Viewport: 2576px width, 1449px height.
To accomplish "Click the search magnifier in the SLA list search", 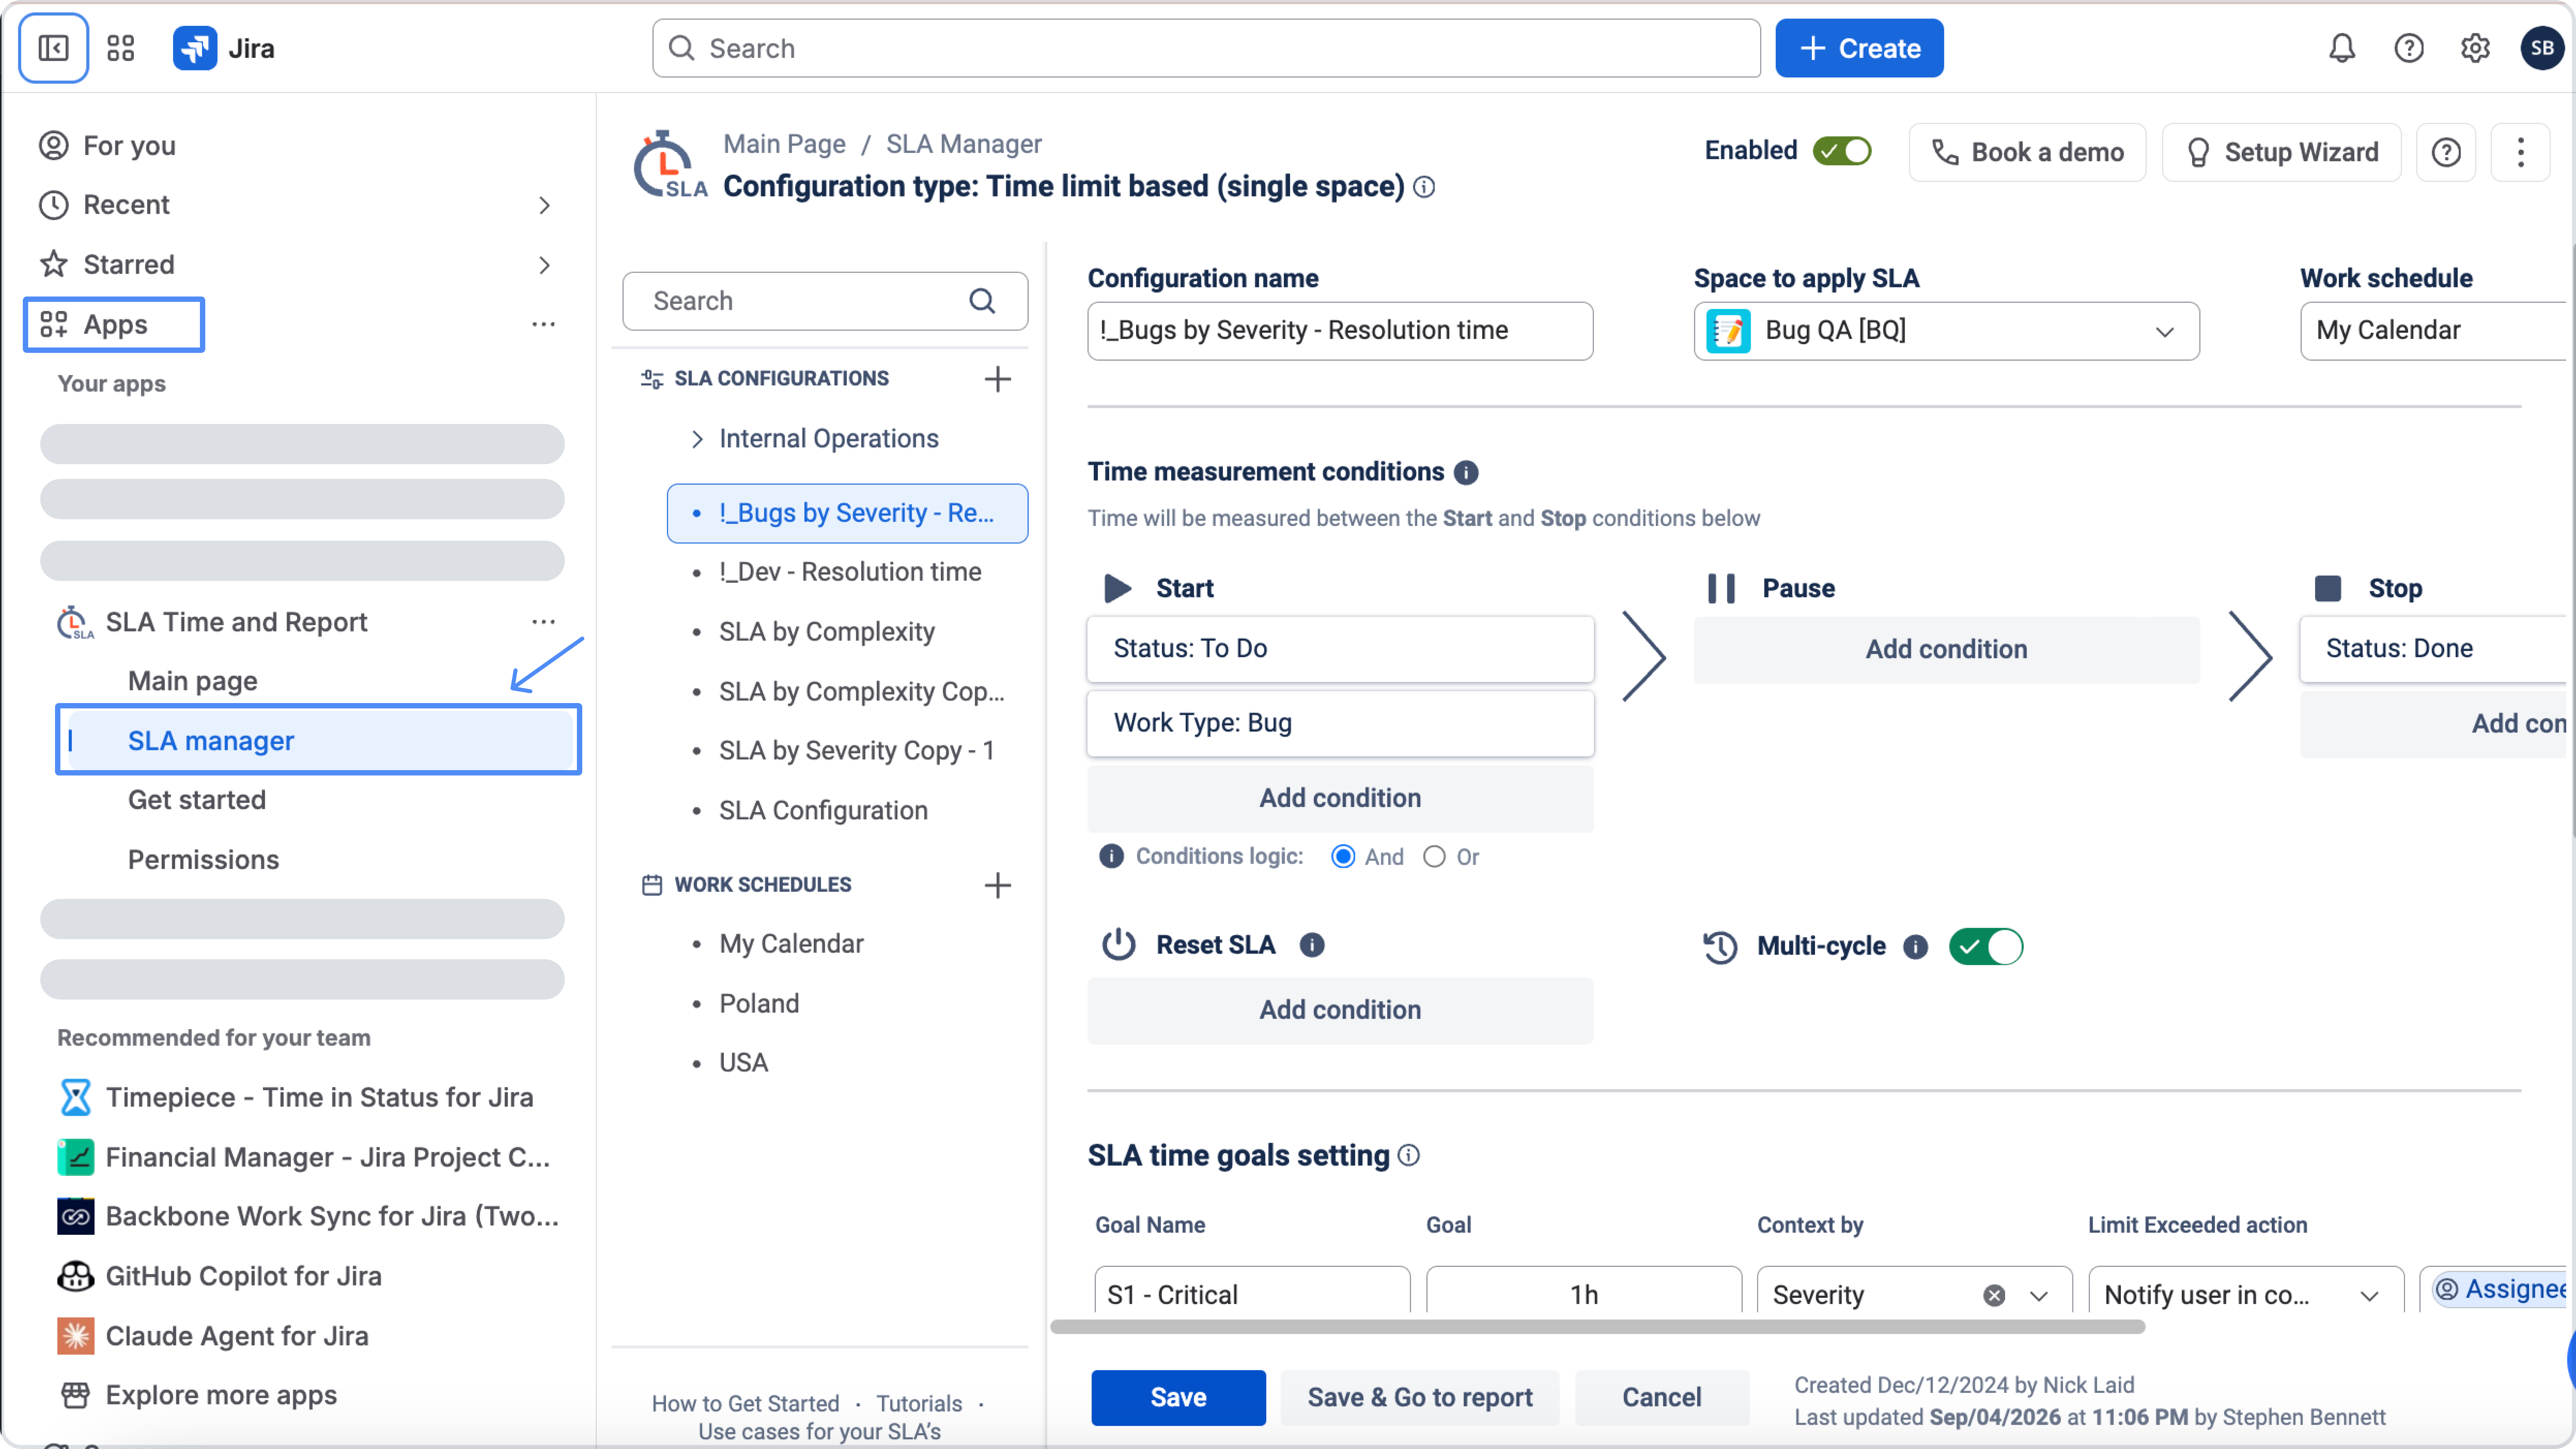I will click(982, 301).
